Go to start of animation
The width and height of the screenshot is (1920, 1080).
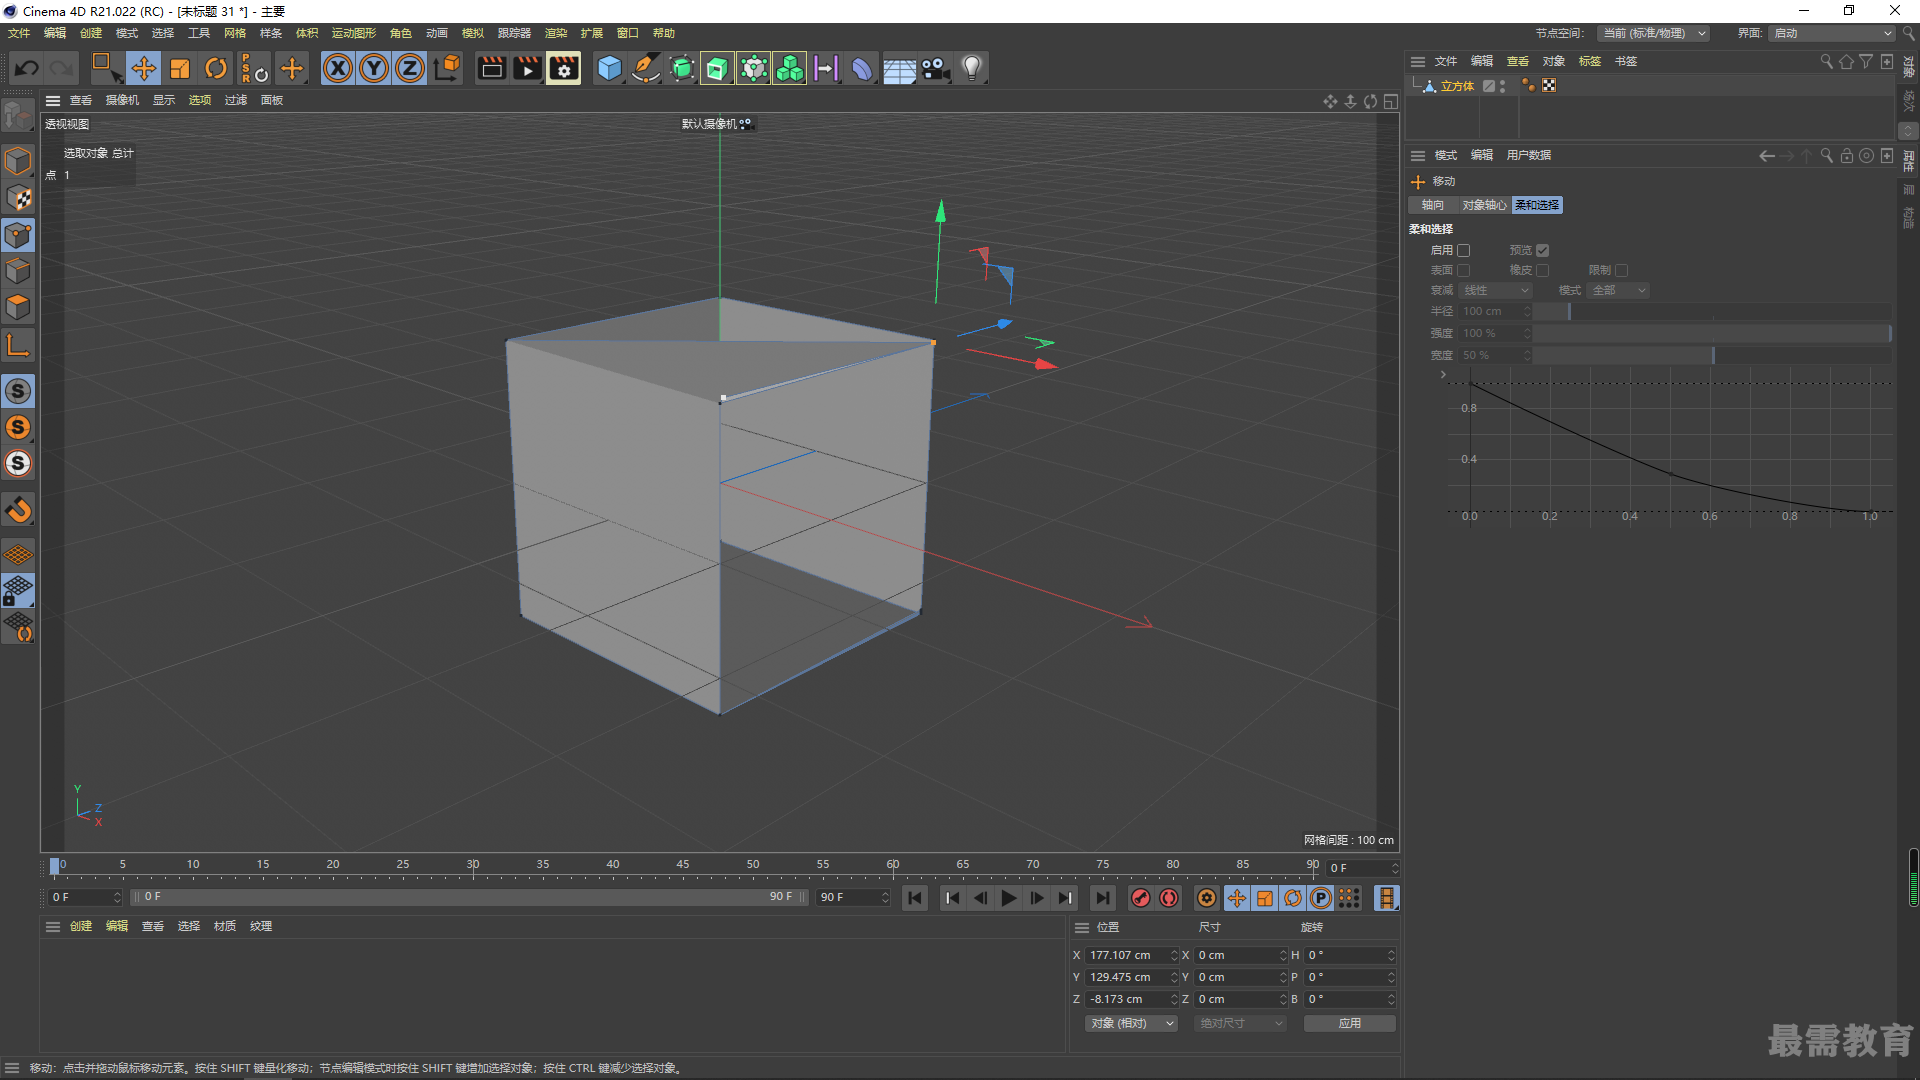pos(915,898)
